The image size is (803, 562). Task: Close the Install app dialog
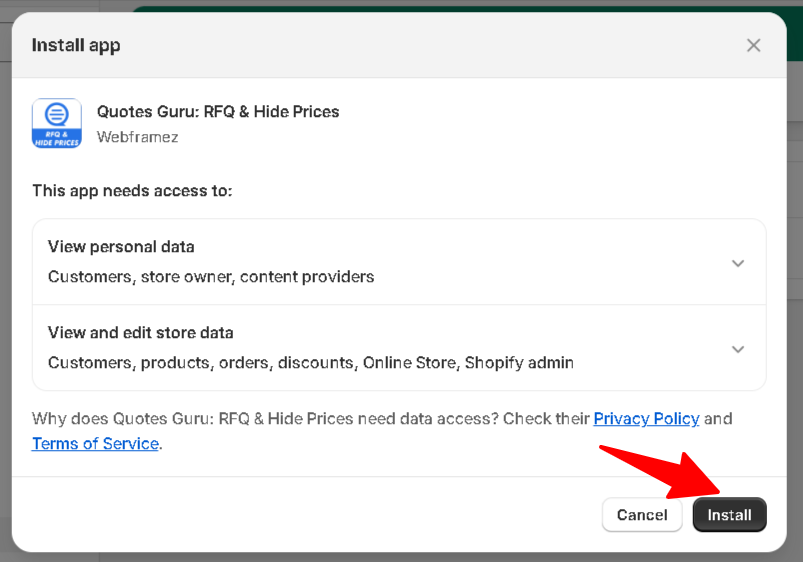tap(753, 45)
